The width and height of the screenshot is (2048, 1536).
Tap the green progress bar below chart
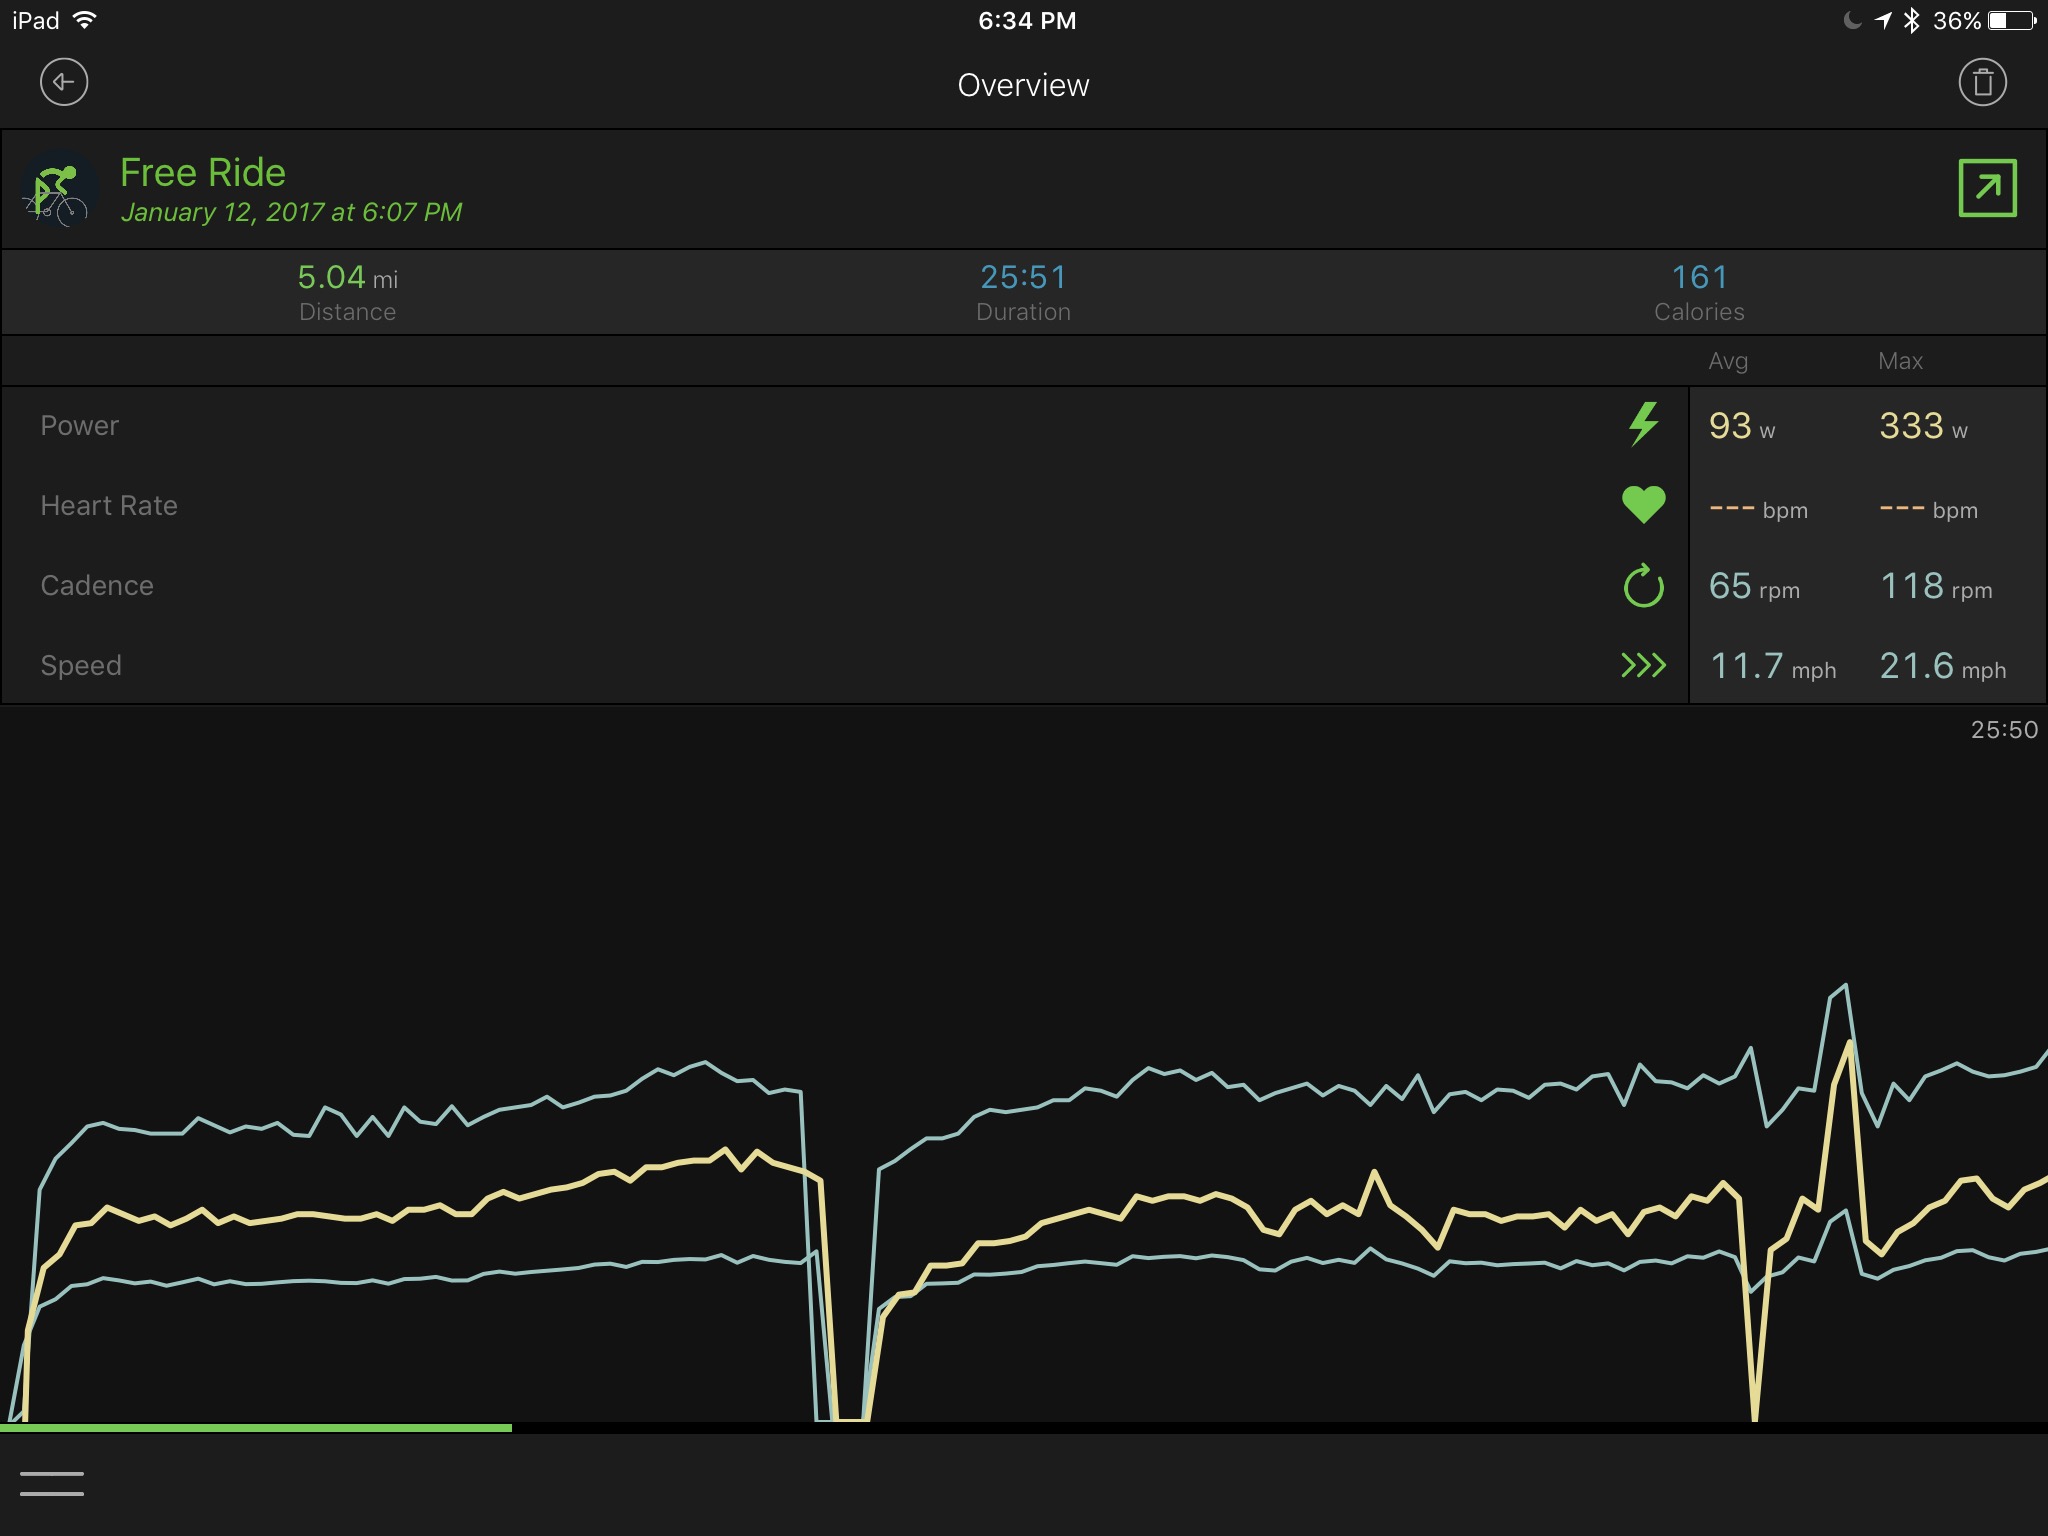click(256, 1427)
